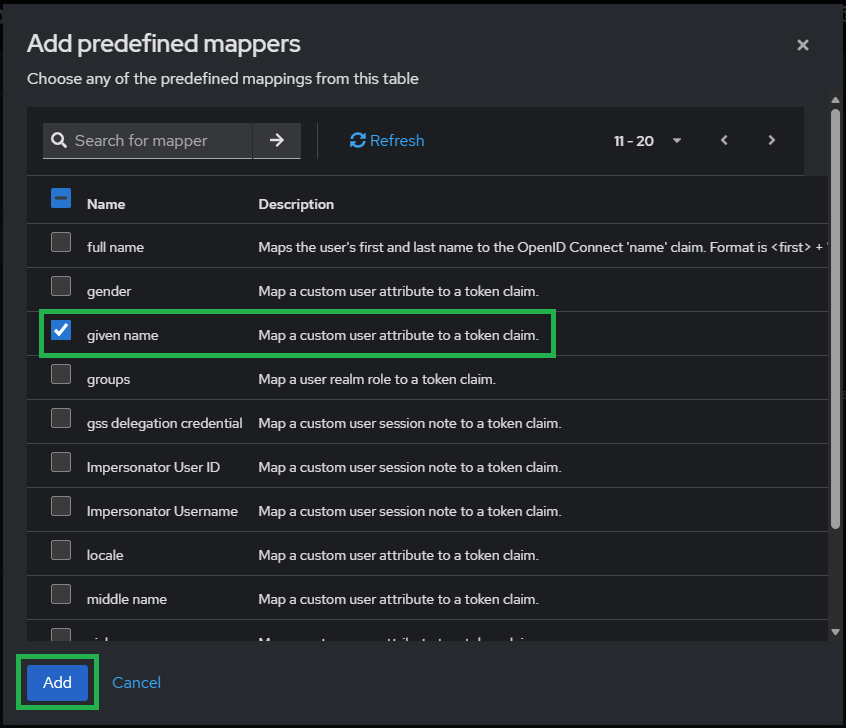Check the Impersonator Username mapper

(61, 506)
